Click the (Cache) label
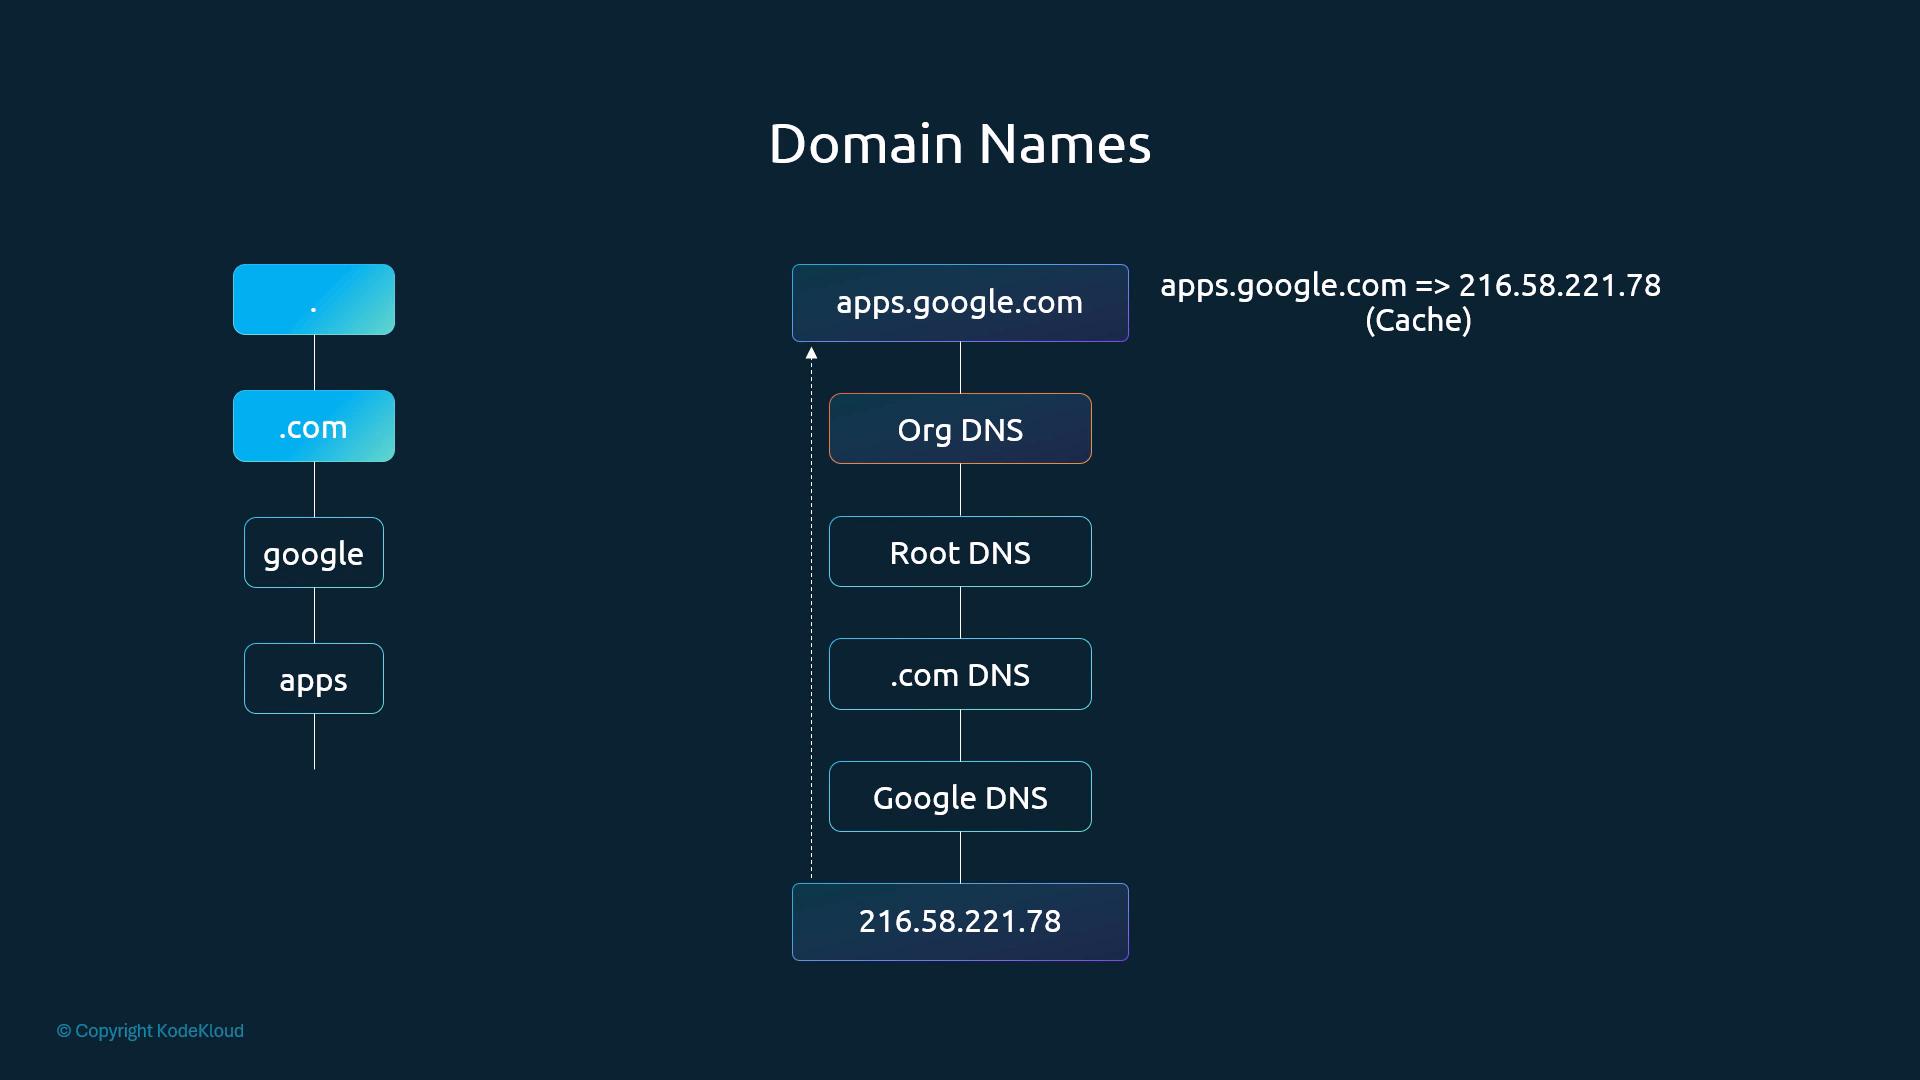 coord(1418,321)
